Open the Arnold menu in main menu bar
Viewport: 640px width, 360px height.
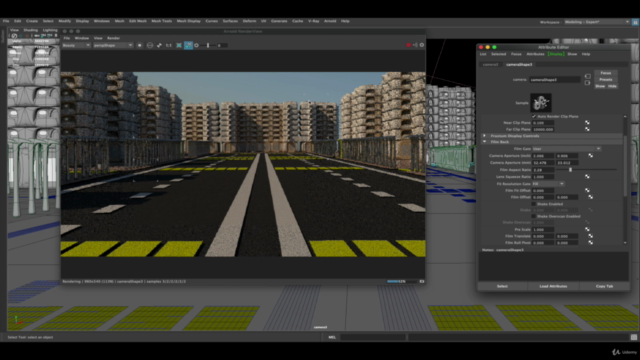coord(330,21)
